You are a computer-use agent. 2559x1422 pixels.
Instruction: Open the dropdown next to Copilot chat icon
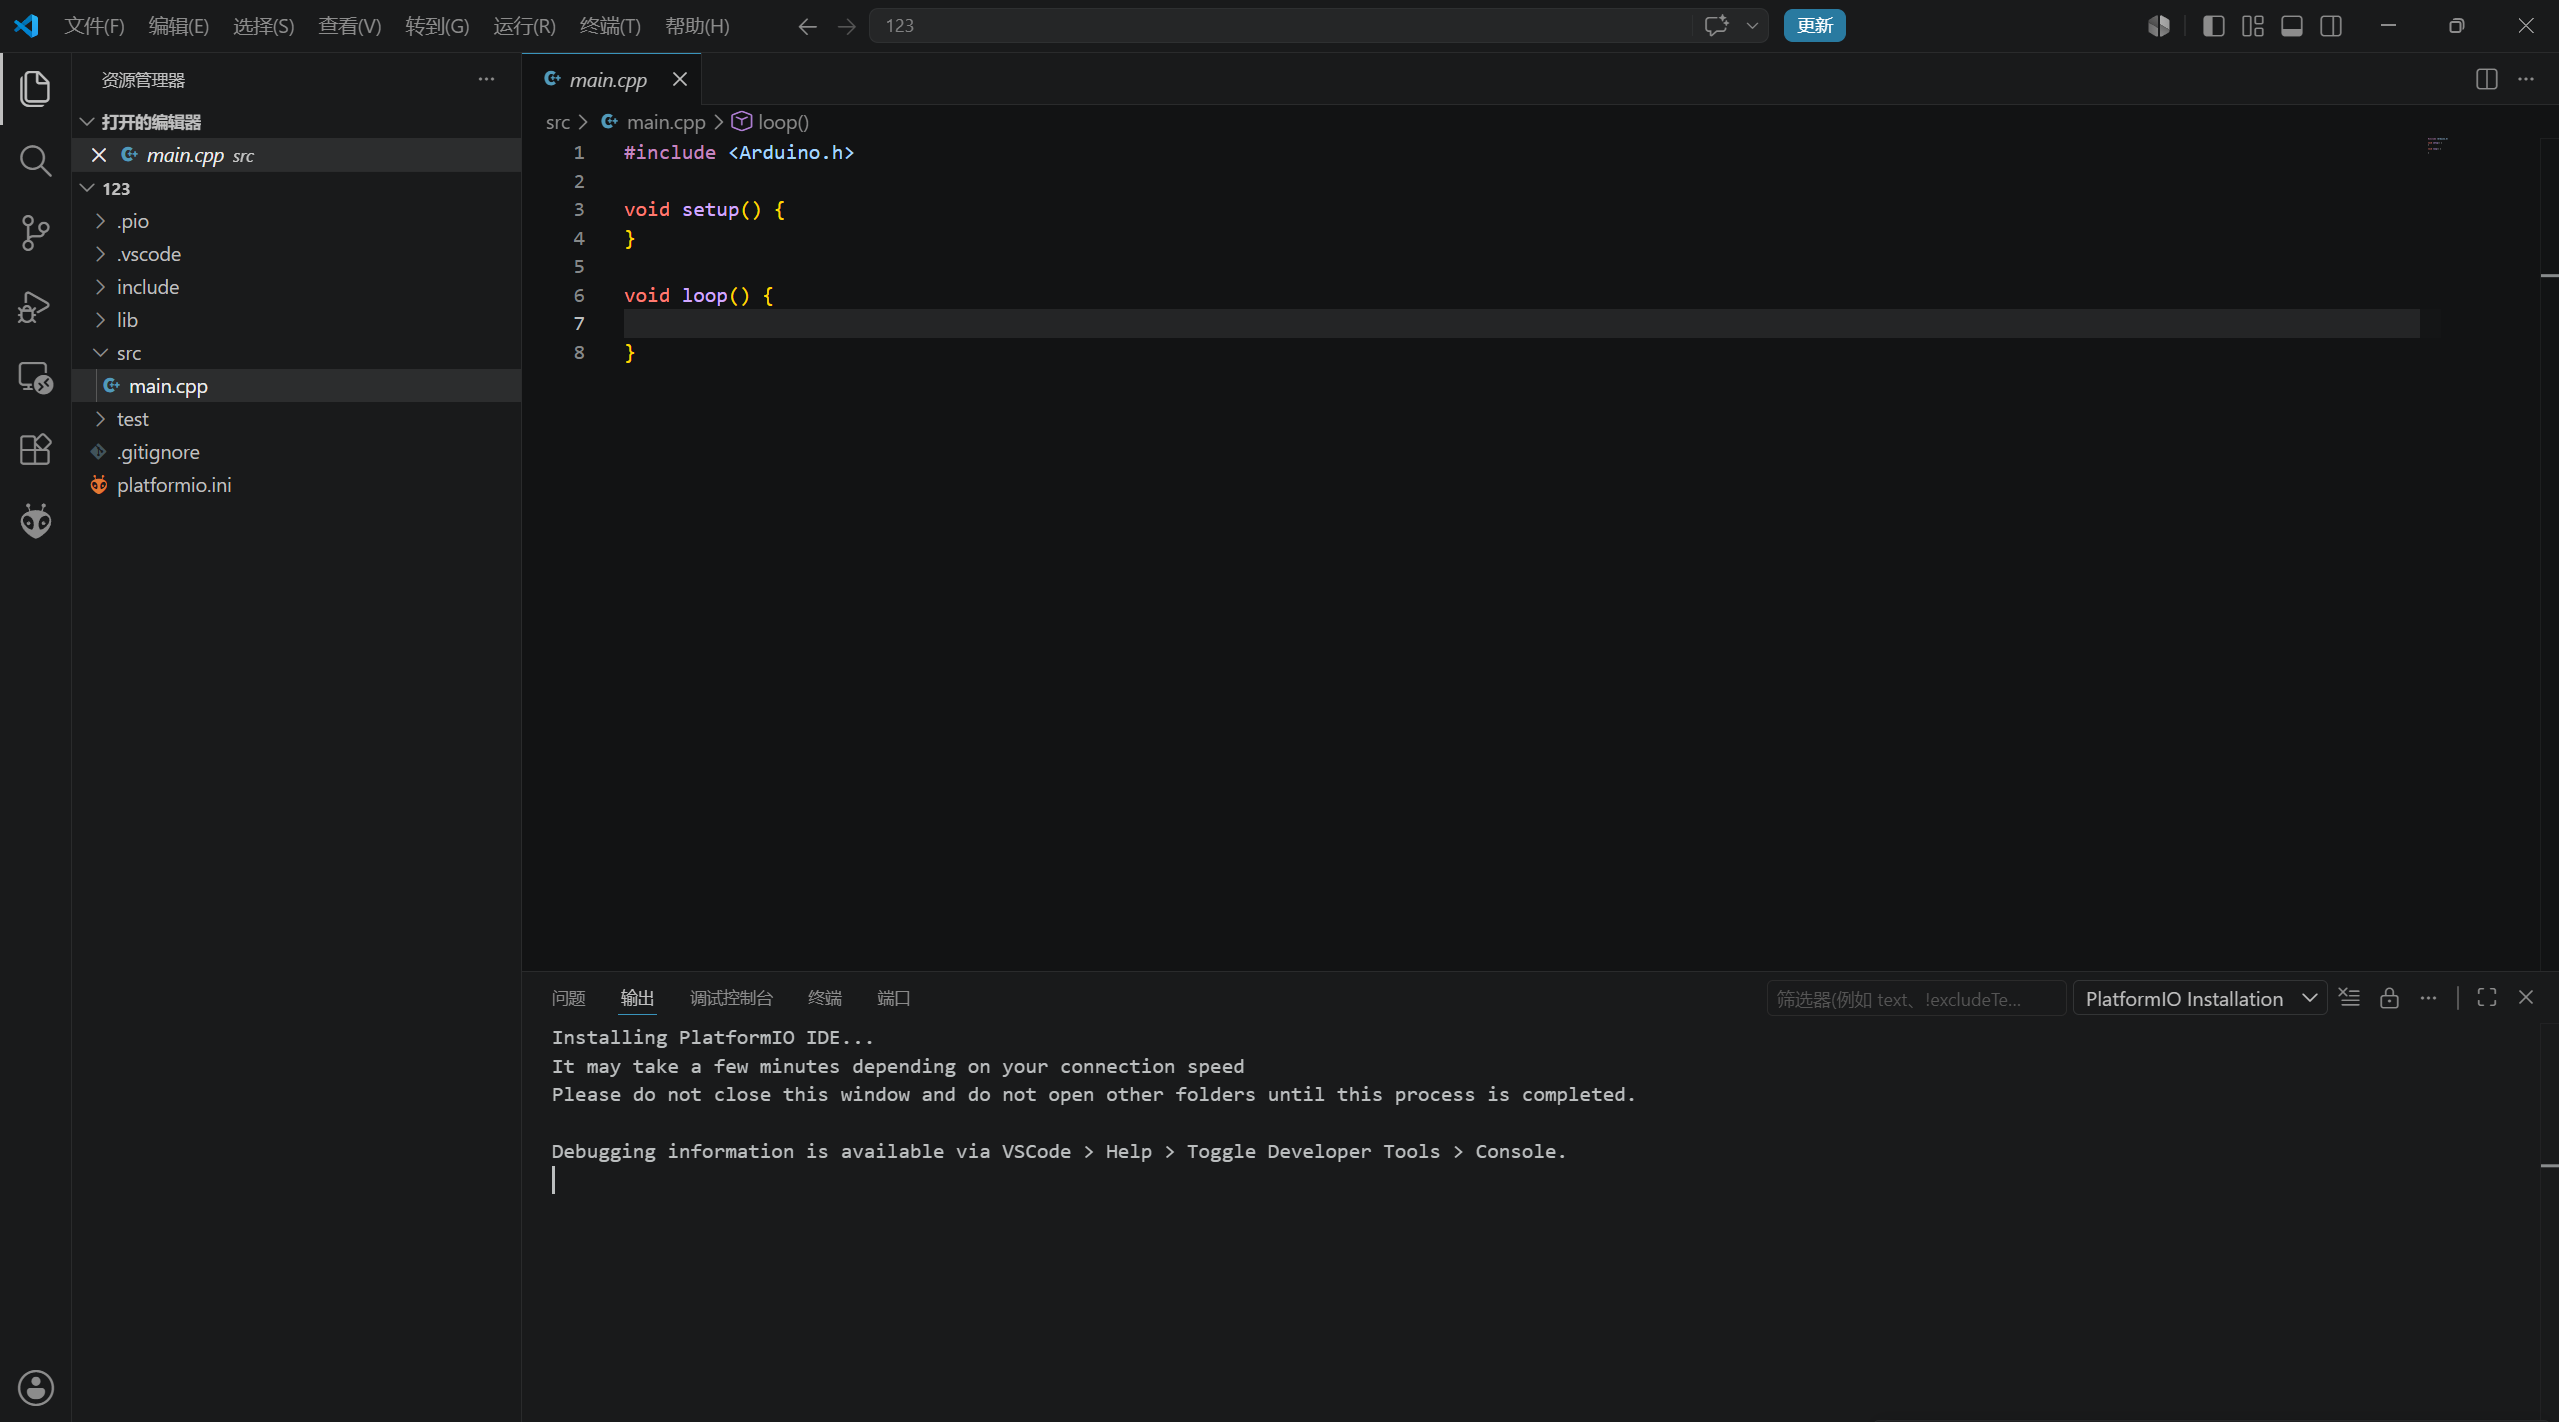(x=1752, y=26)
